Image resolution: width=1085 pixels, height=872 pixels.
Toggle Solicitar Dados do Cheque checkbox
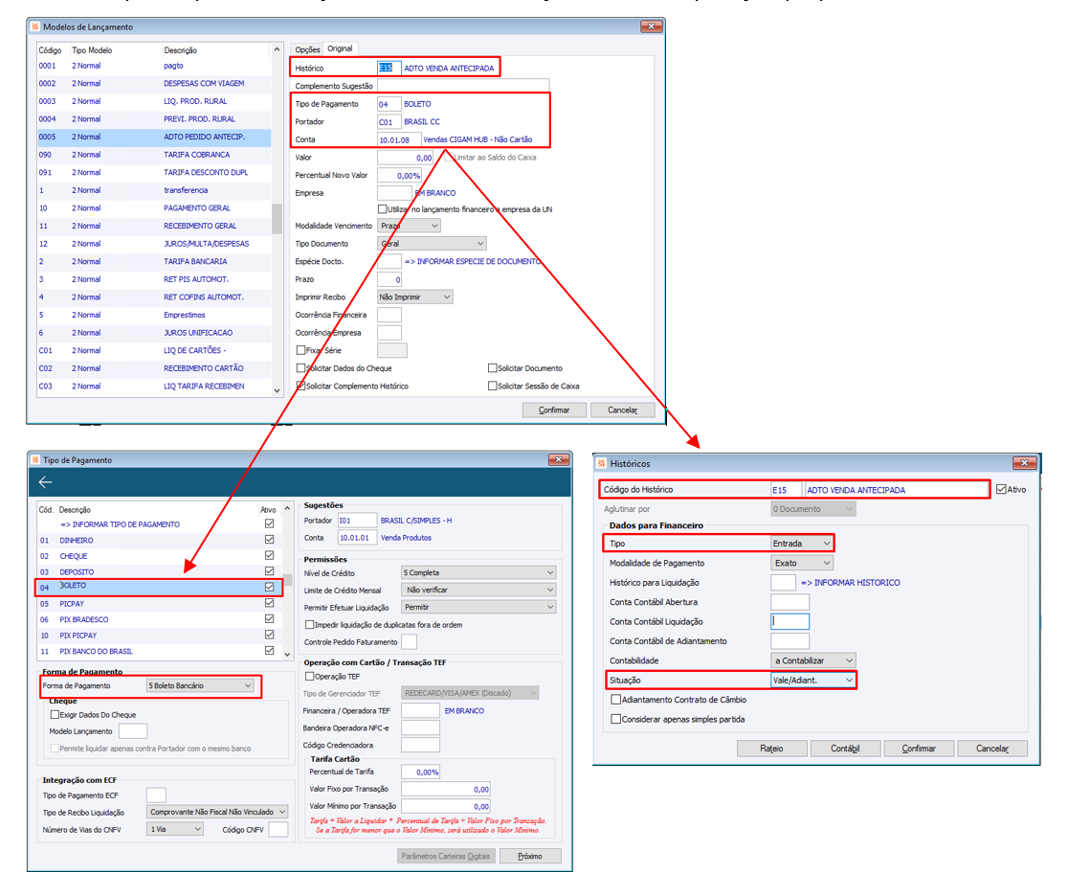pos(300,368)
